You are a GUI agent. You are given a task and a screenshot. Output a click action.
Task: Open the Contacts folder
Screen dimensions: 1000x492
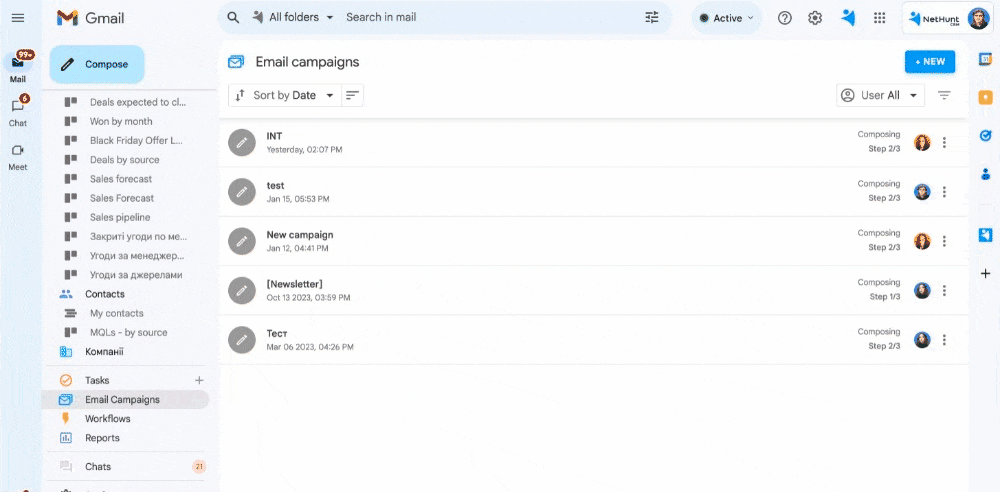(105, 294)
